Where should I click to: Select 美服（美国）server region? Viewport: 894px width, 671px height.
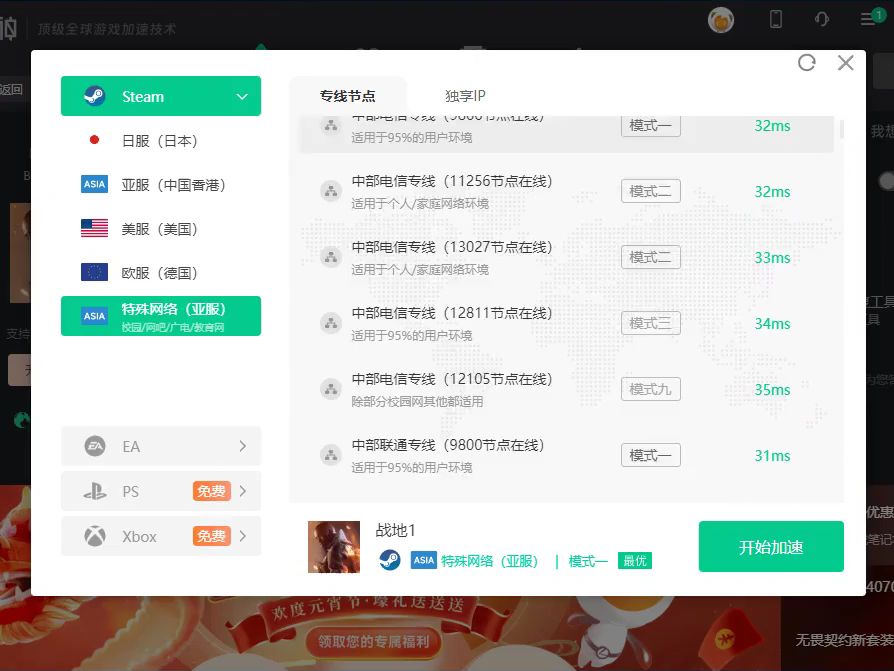(161, 229)
